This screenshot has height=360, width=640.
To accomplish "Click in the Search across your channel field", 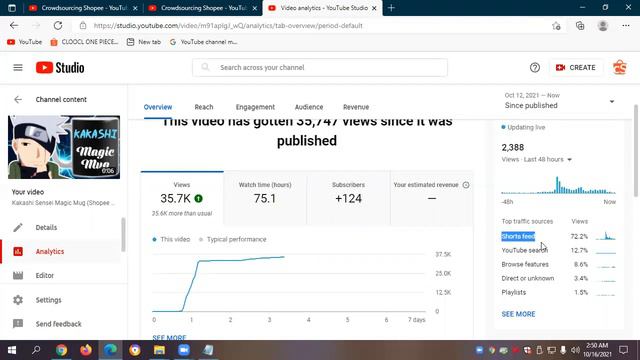I will [320, 67].
